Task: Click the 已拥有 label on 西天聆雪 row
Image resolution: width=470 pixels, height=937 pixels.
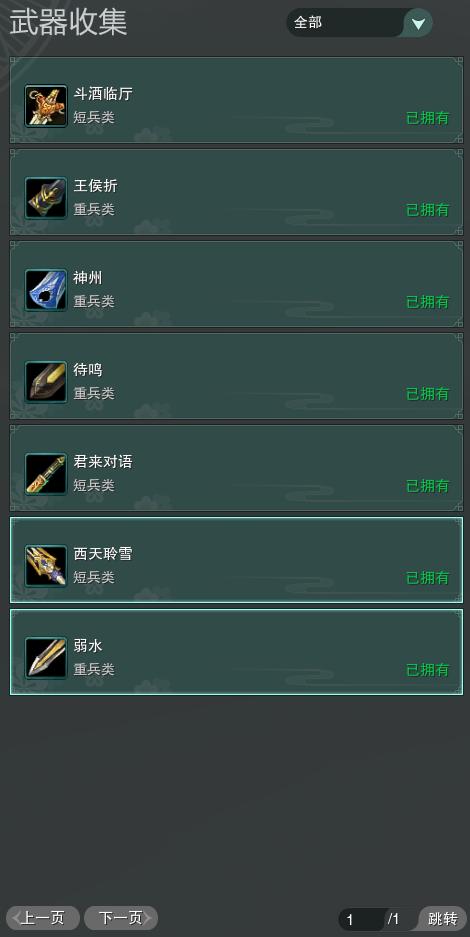Action: pos(428,578)
